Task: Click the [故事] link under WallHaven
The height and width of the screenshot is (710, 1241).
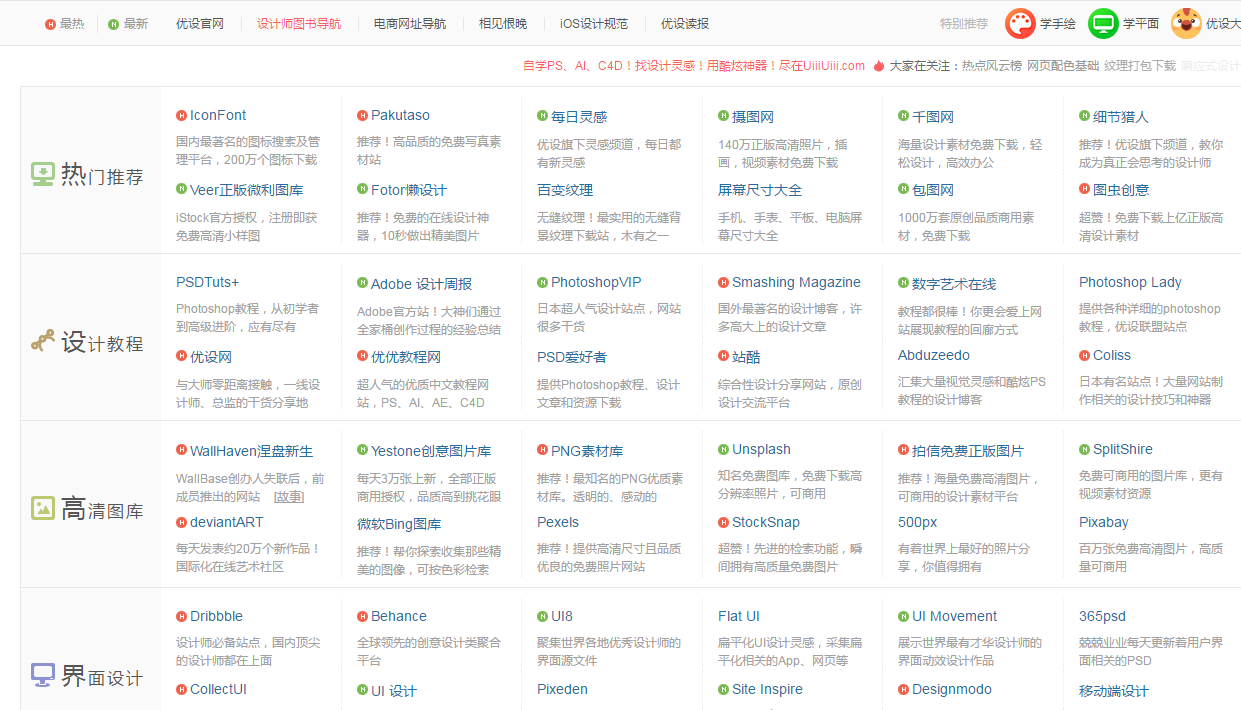Action: 289,497
